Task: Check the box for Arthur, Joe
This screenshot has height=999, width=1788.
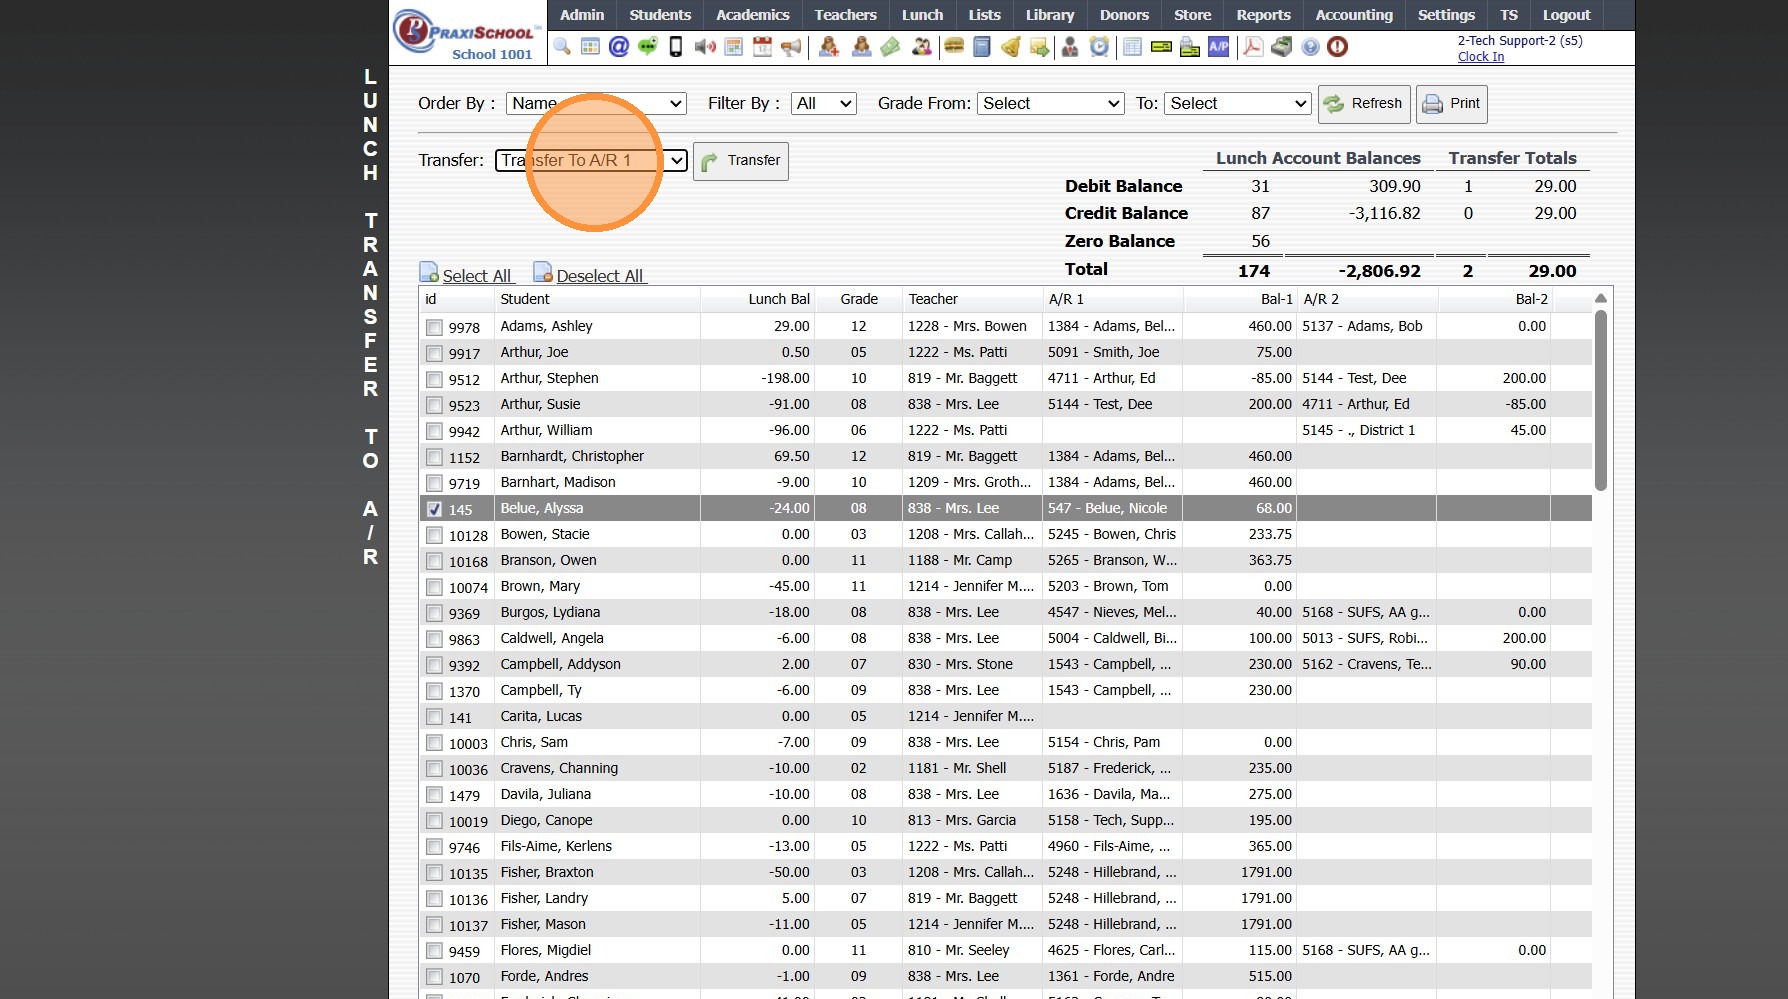Action: point(434,353)
